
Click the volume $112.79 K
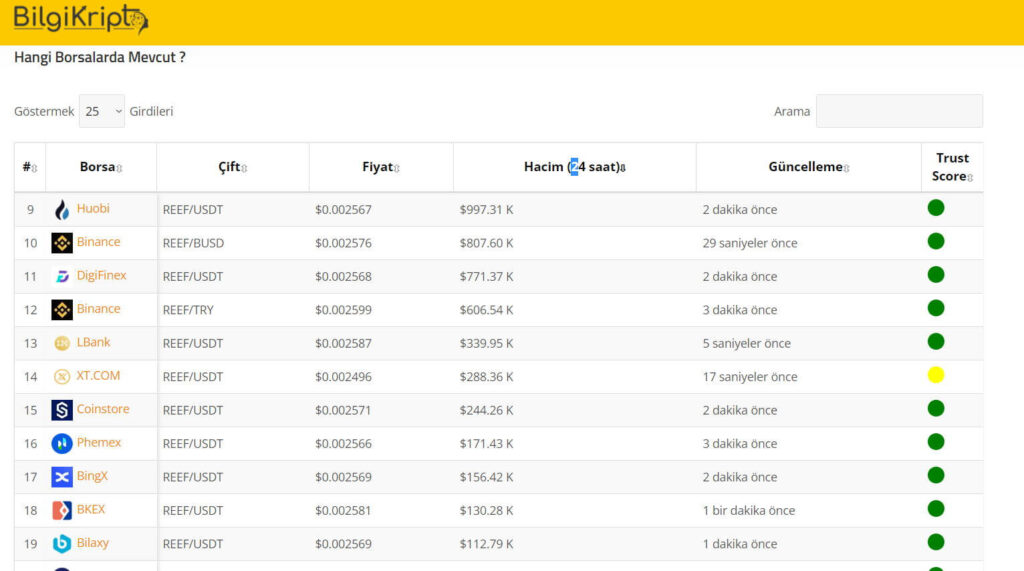pos(487,544)
